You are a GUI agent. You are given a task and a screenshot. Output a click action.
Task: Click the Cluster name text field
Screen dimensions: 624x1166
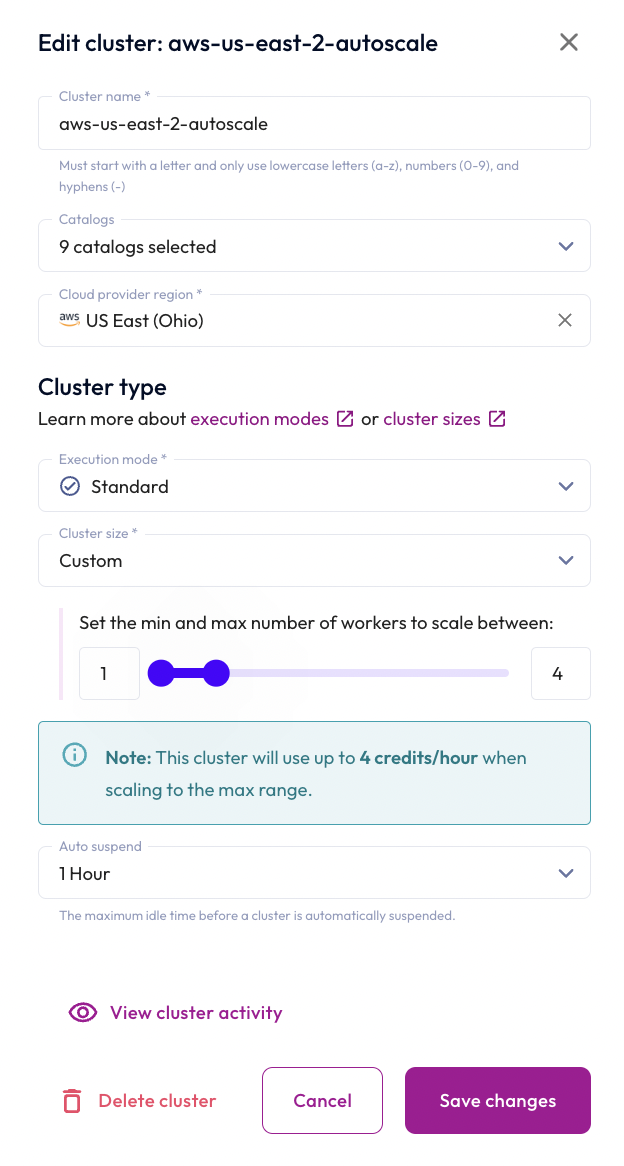314,125
